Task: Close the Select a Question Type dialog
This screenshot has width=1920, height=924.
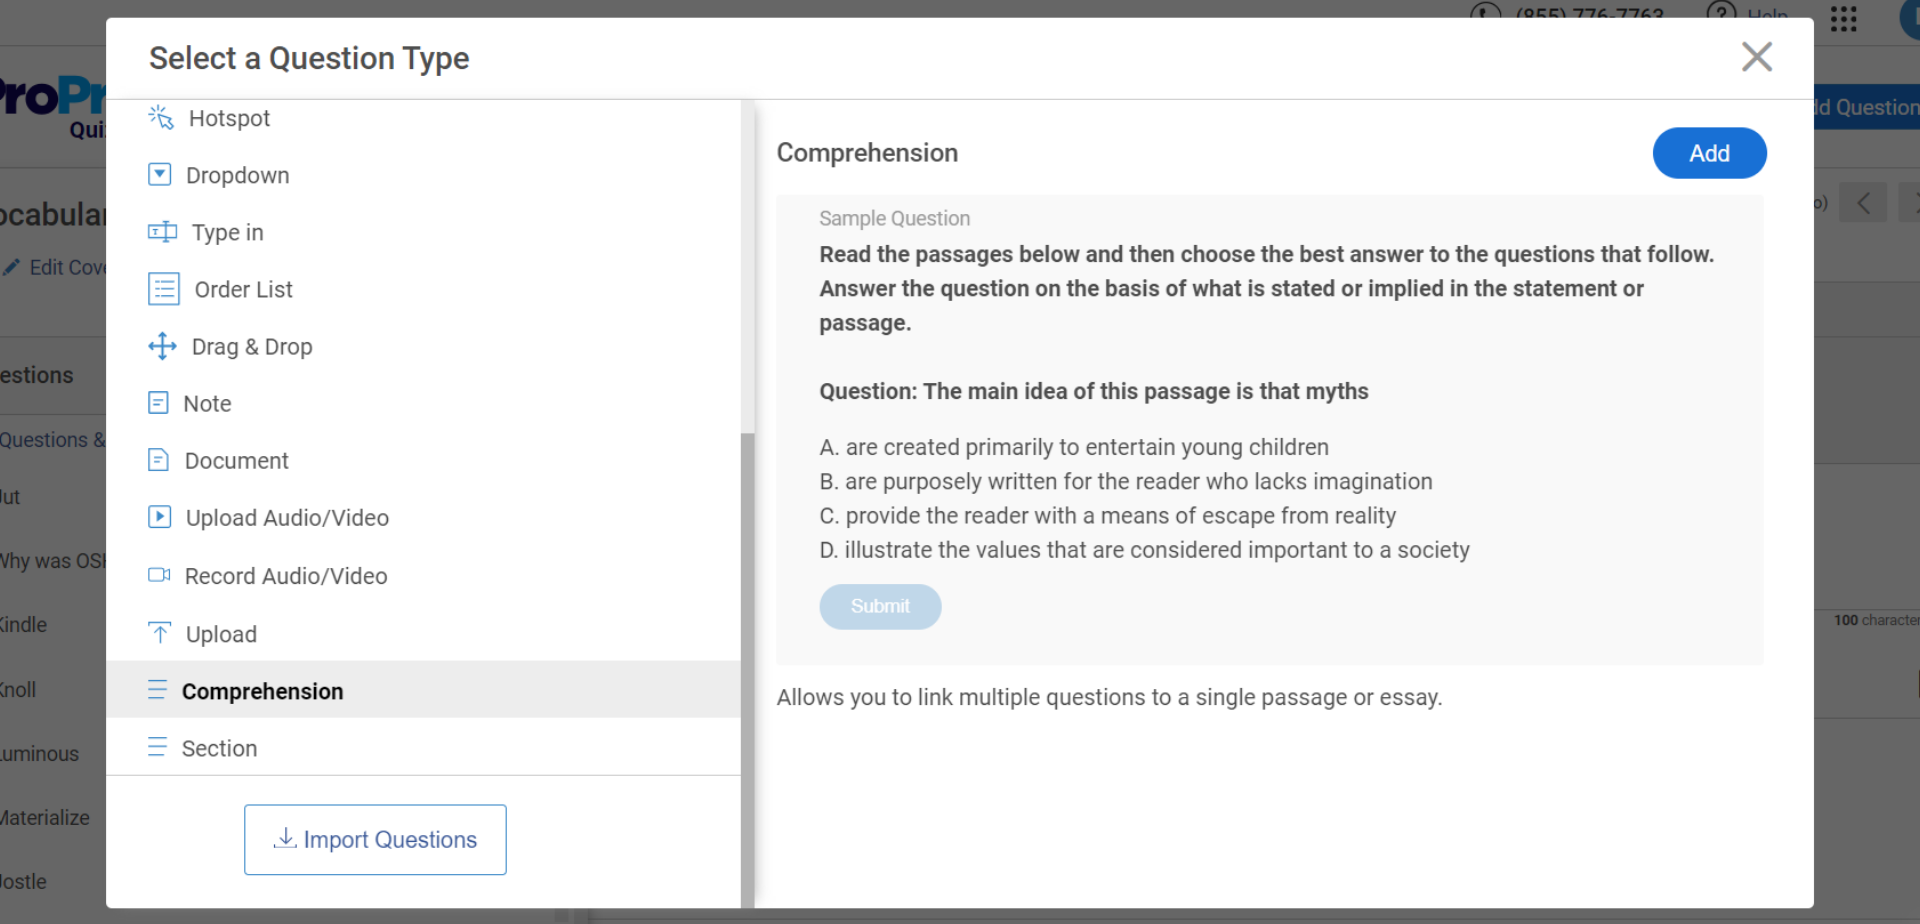Action: 1756,57
